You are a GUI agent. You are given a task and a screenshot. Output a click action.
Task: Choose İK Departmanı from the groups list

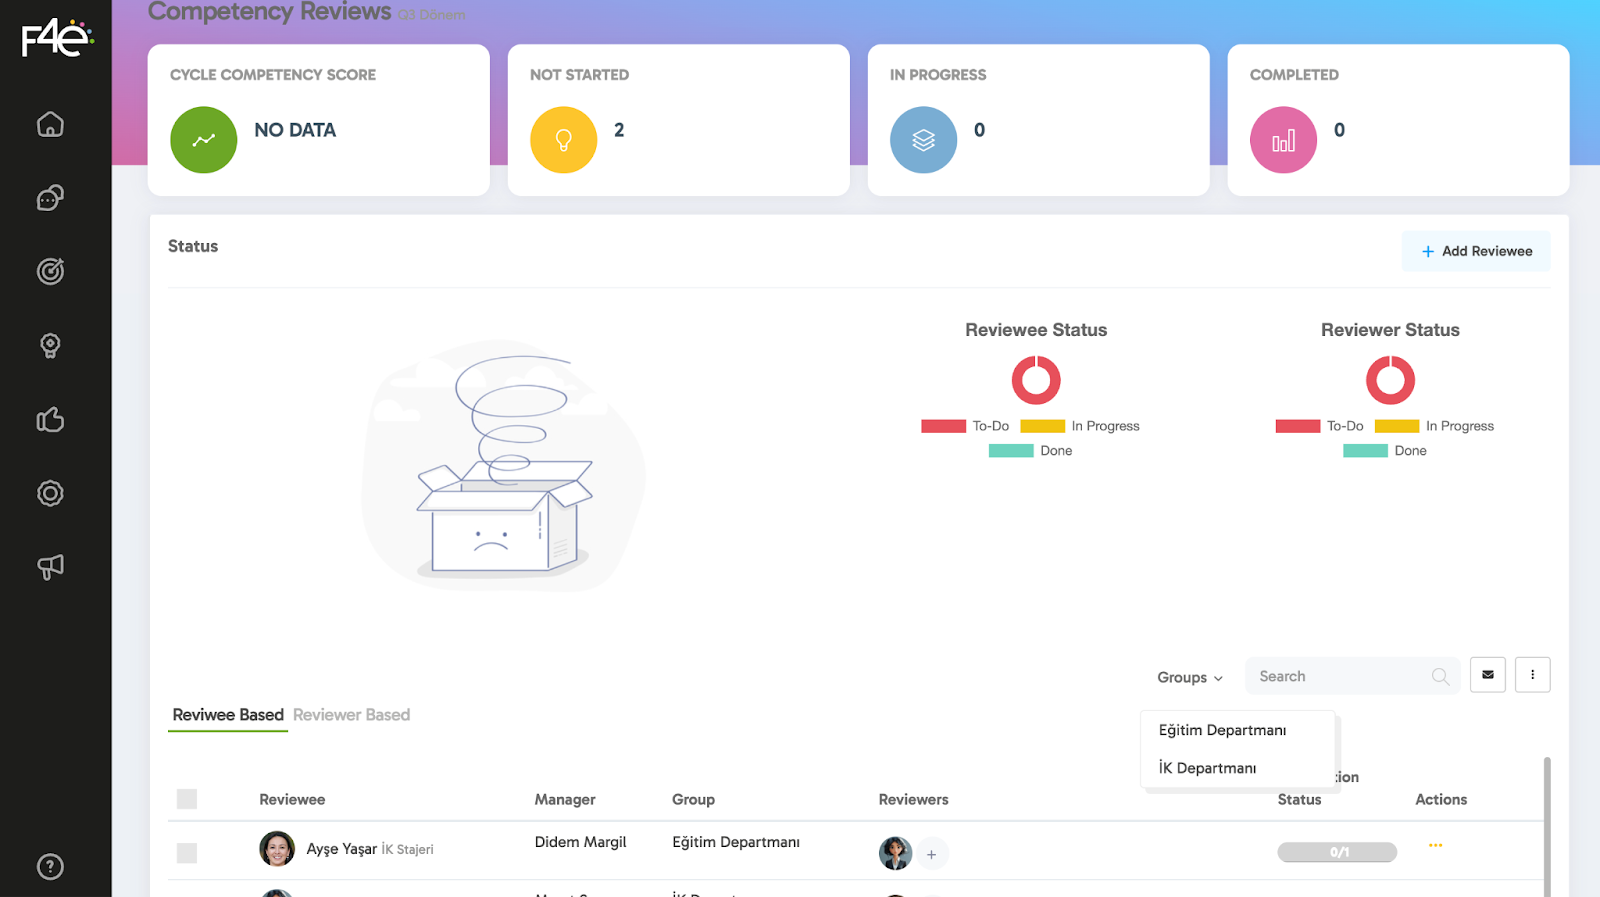1207,768
